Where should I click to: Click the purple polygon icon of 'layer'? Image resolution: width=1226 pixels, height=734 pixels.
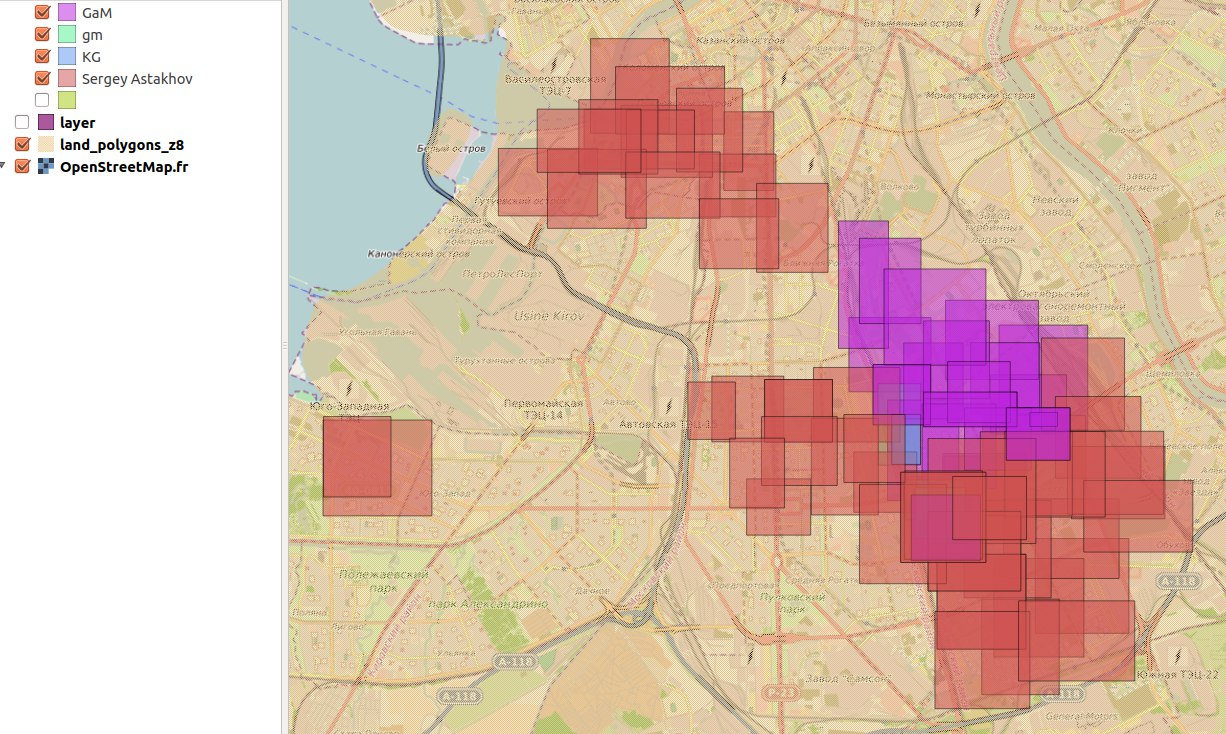pos(46,122)
